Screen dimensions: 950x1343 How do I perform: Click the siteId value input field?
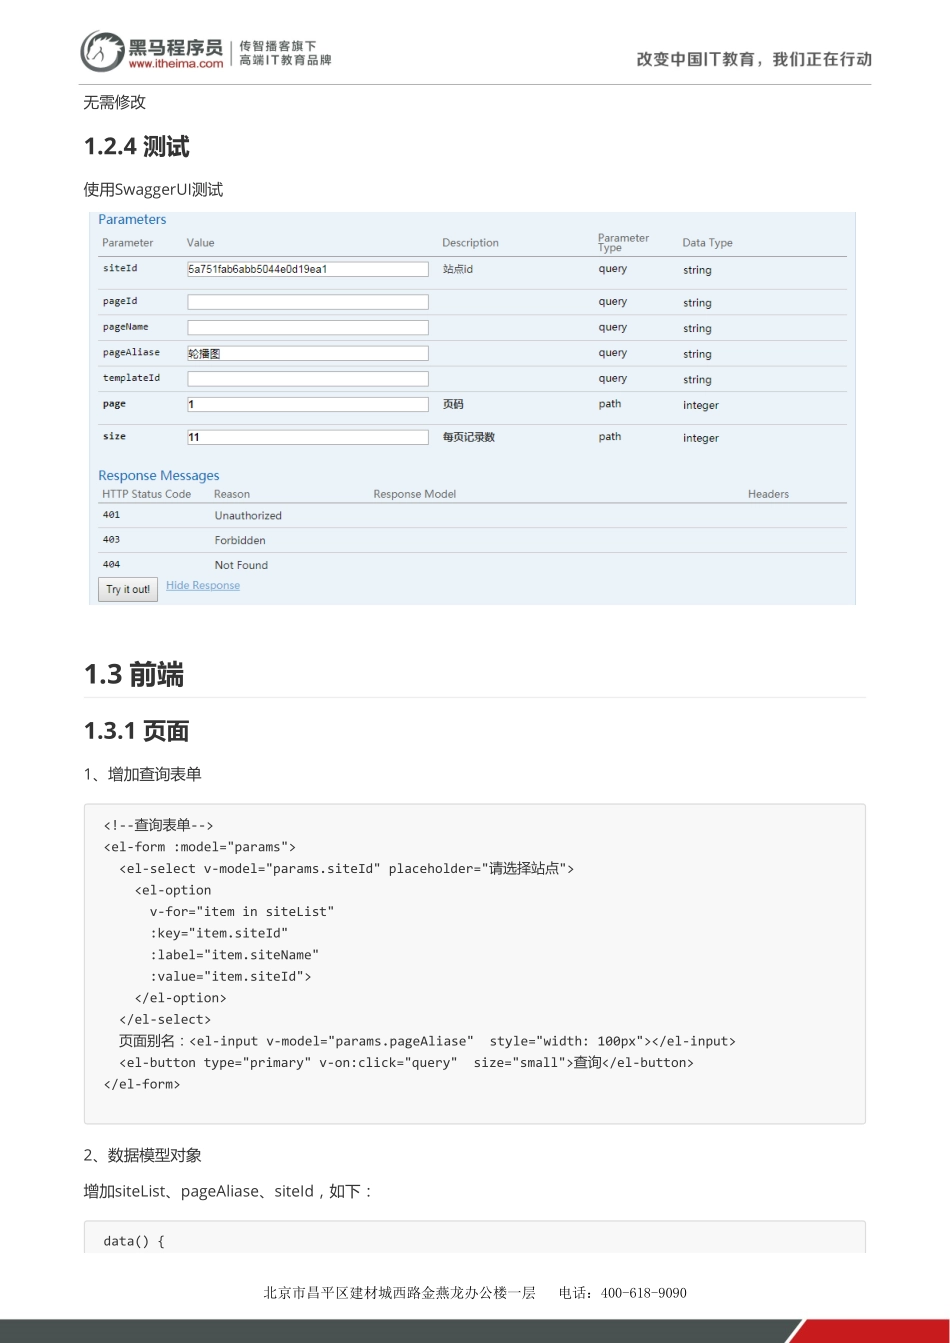(x=307, y=268)
